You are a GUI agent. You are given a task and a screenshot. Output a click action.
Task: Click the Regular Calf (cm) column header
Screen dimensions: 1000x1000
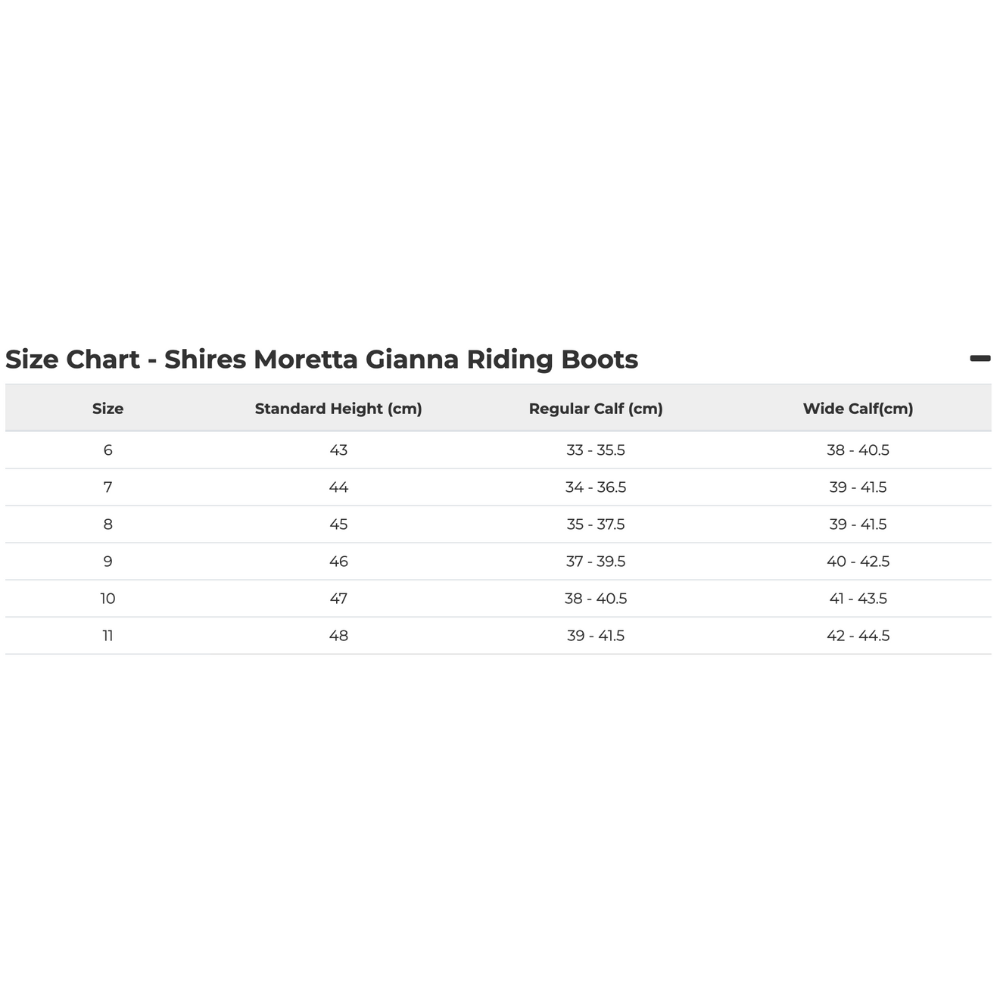(596, 408)
